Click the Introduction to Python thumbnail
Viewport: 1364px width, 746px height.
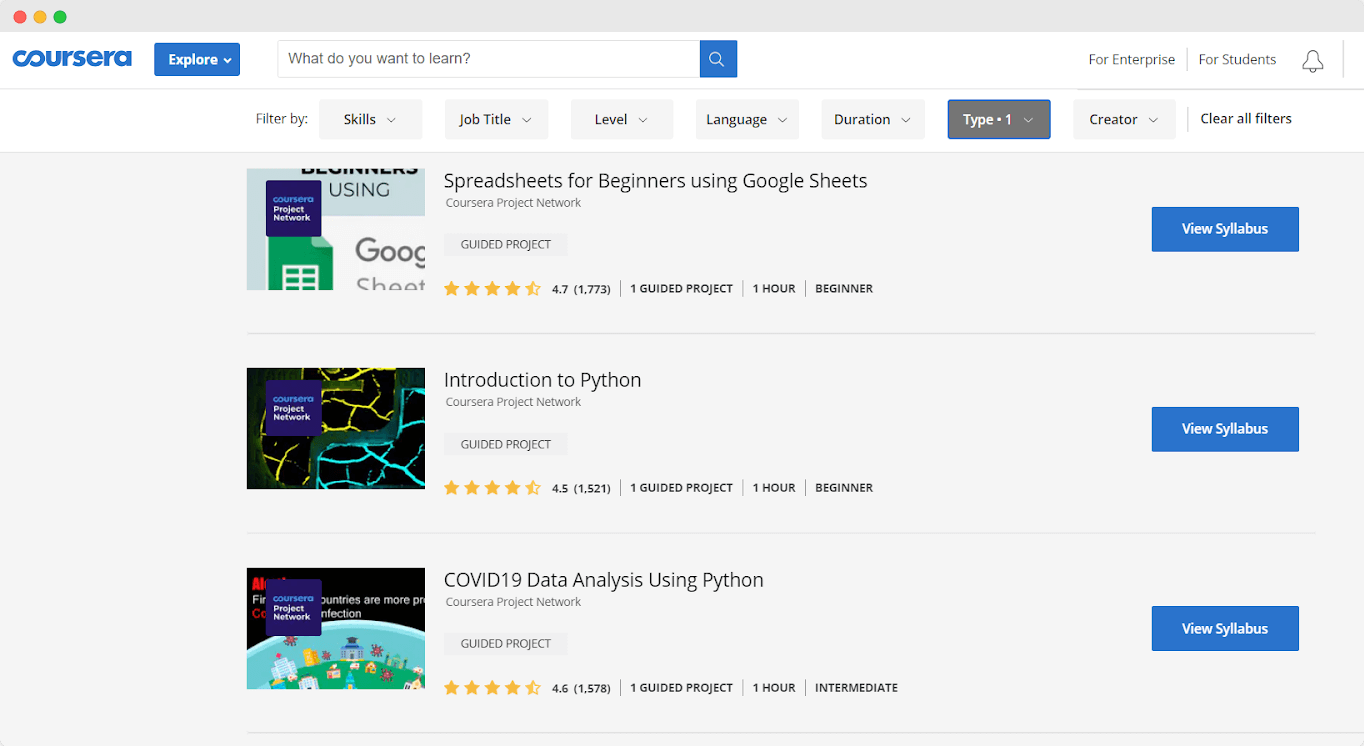point(336,428)
